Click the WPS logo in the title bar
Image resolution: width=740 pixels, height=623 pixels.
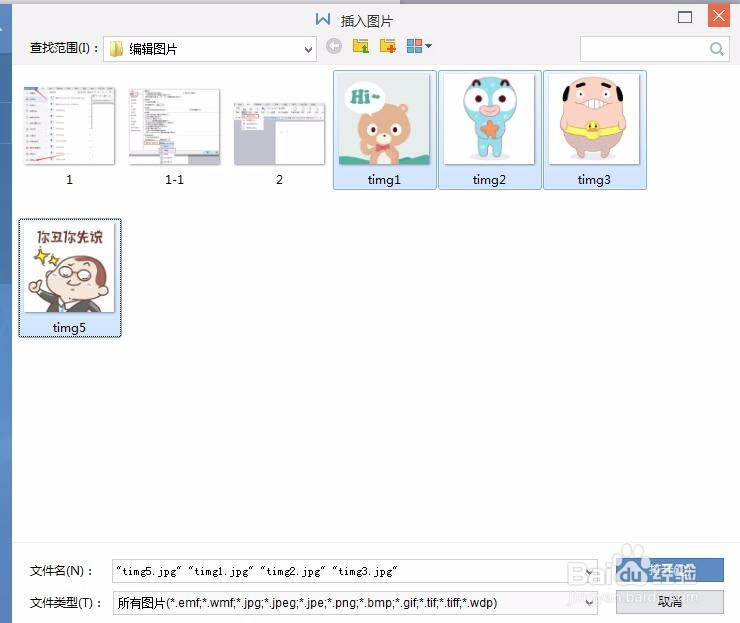323,19
